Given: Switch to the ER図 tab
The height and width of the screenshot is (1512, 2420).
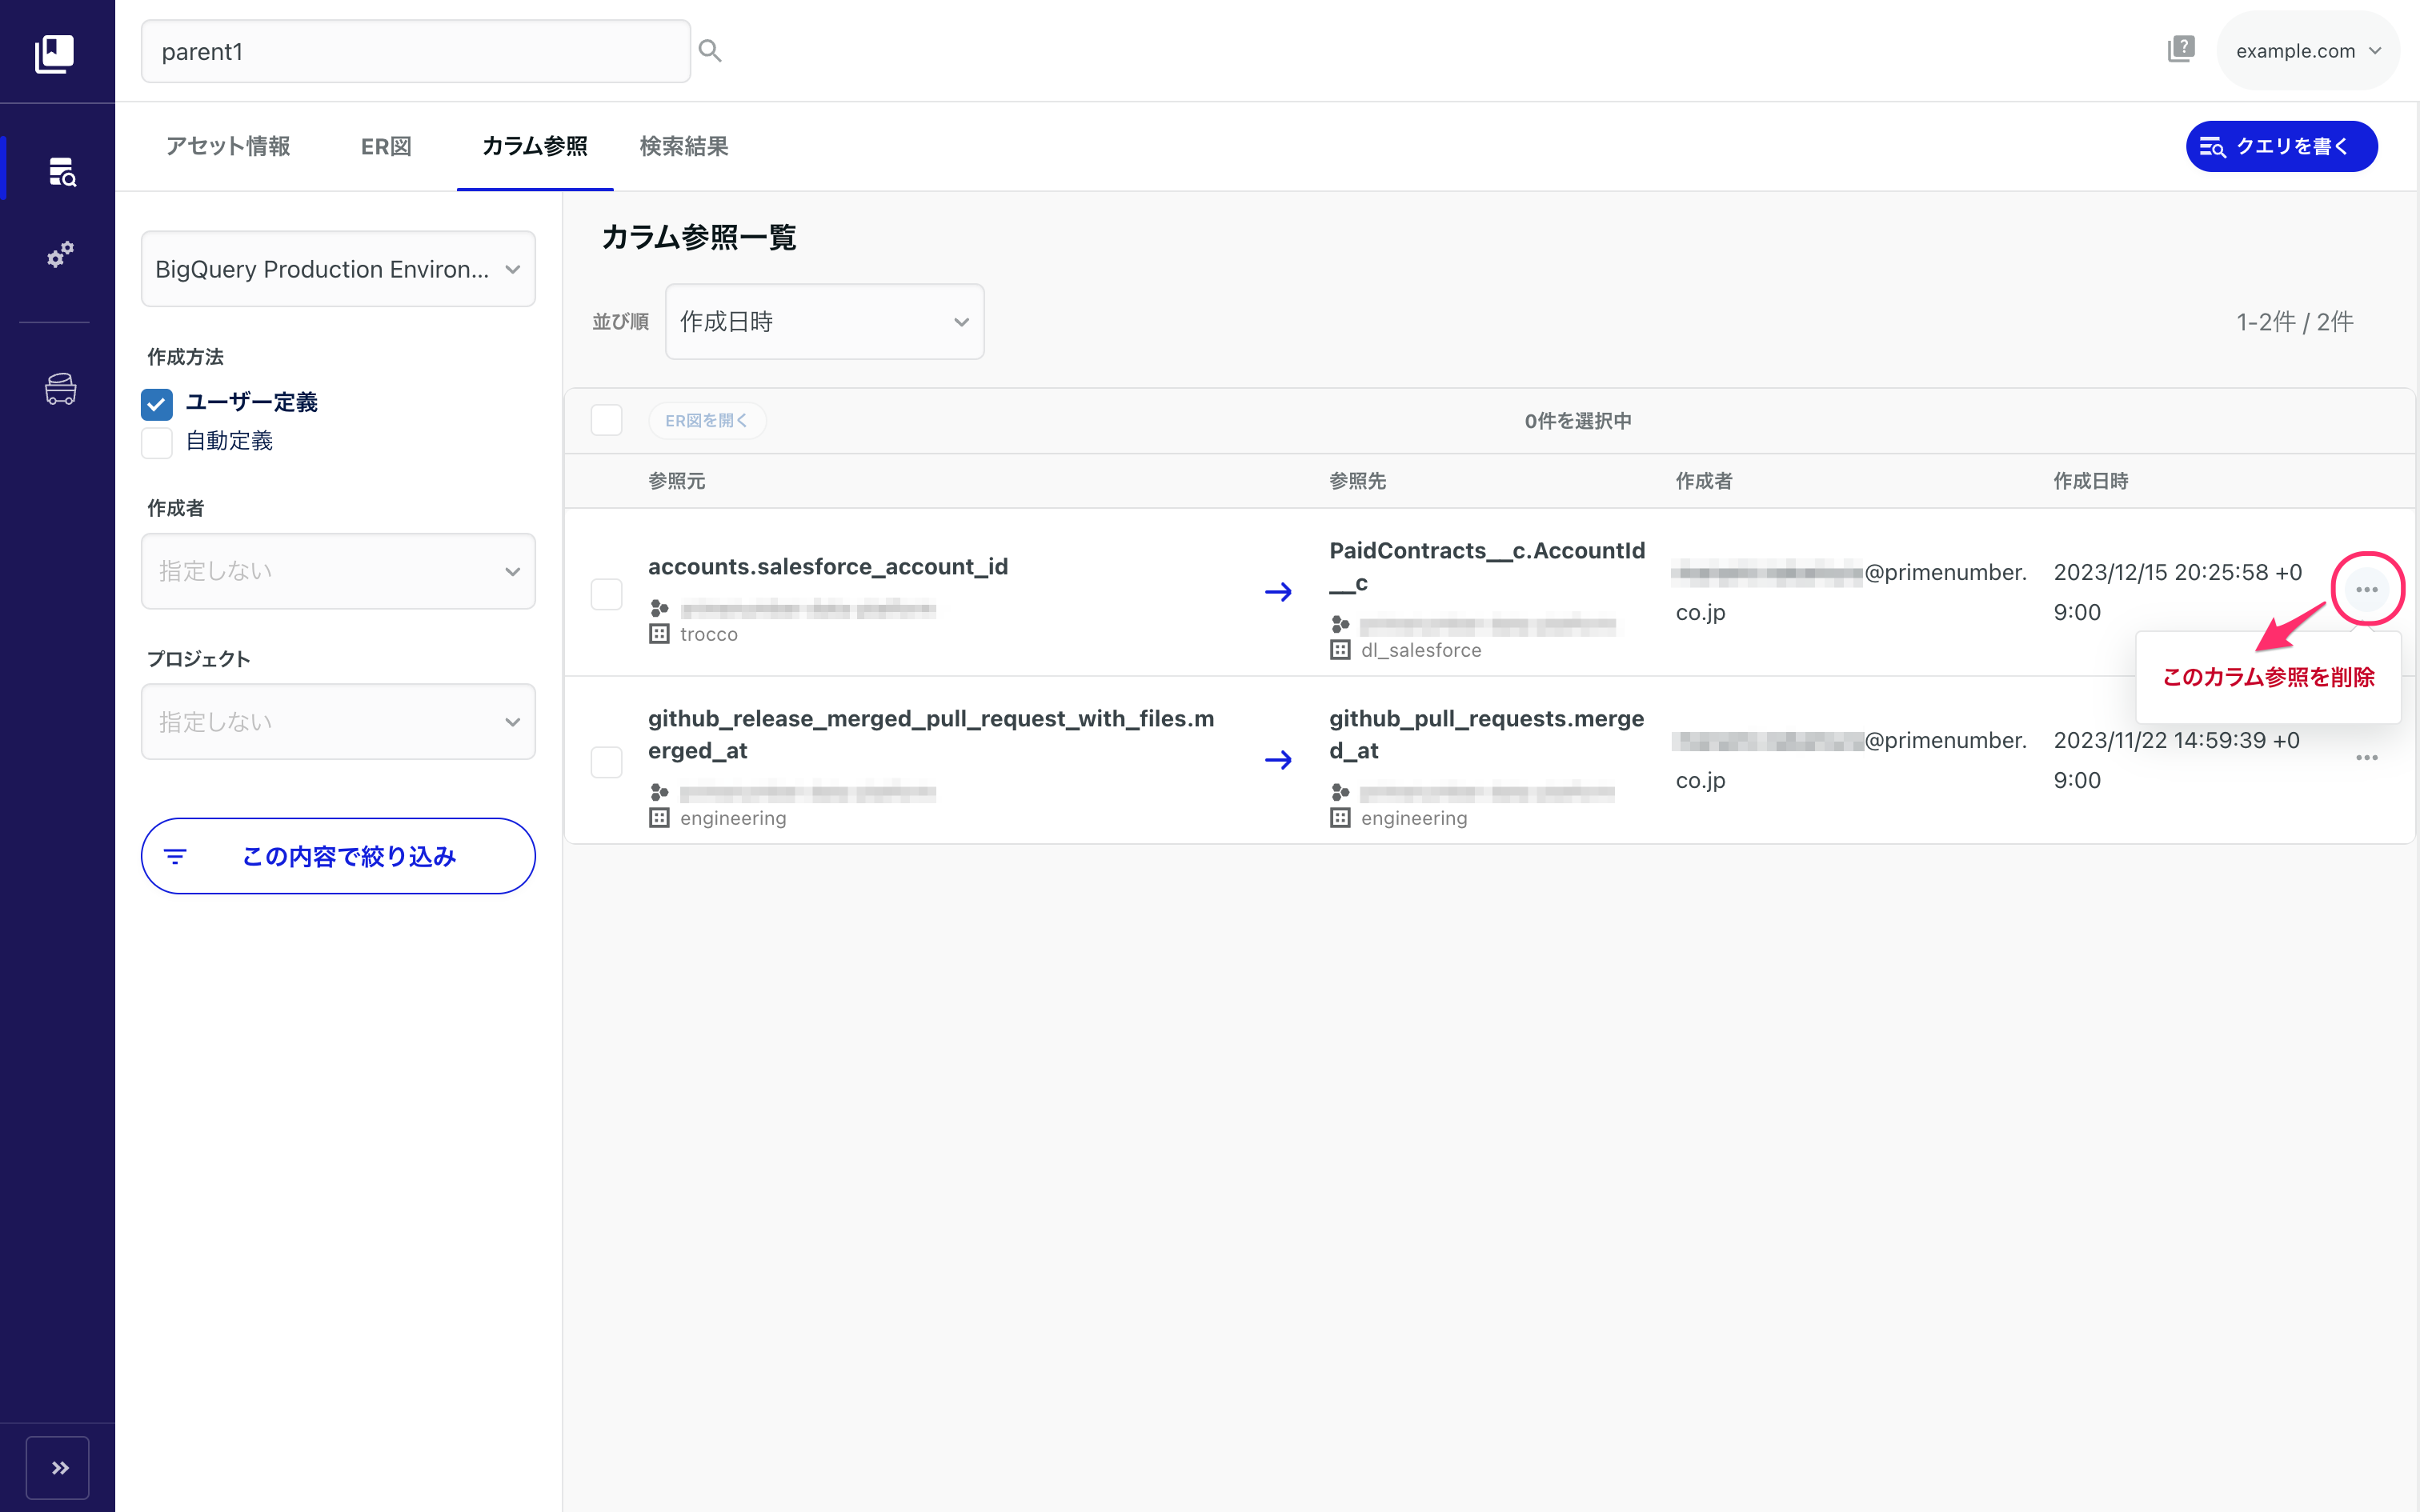Looking at the screenshot, I should pyautogui.click(x=386, y=146).
